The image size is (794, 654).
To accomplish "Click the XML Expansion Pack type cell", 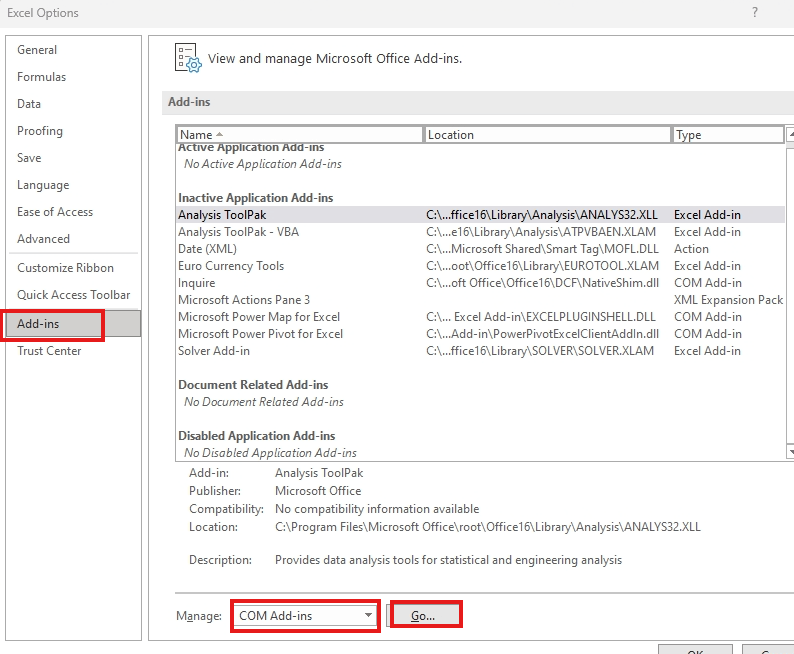I will tap(728, 300).
